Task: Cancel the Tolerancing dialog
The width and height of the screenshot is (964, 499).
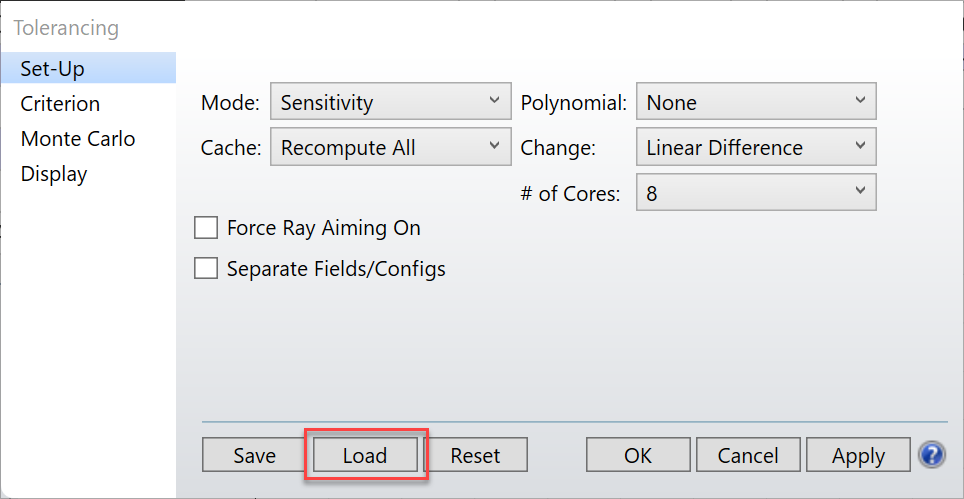Action: click(748, 455)
